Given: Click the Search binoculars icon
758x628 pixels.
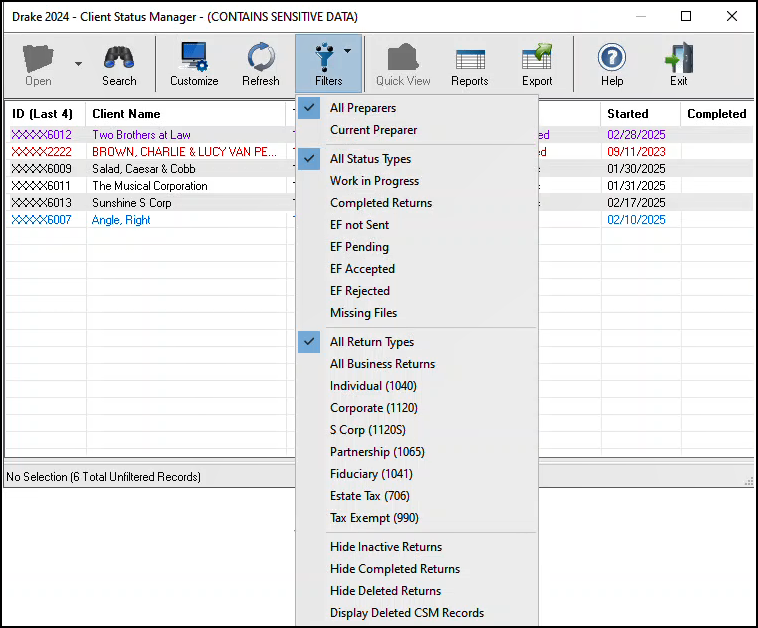Looking at the screenshot, I should [119, 57].
